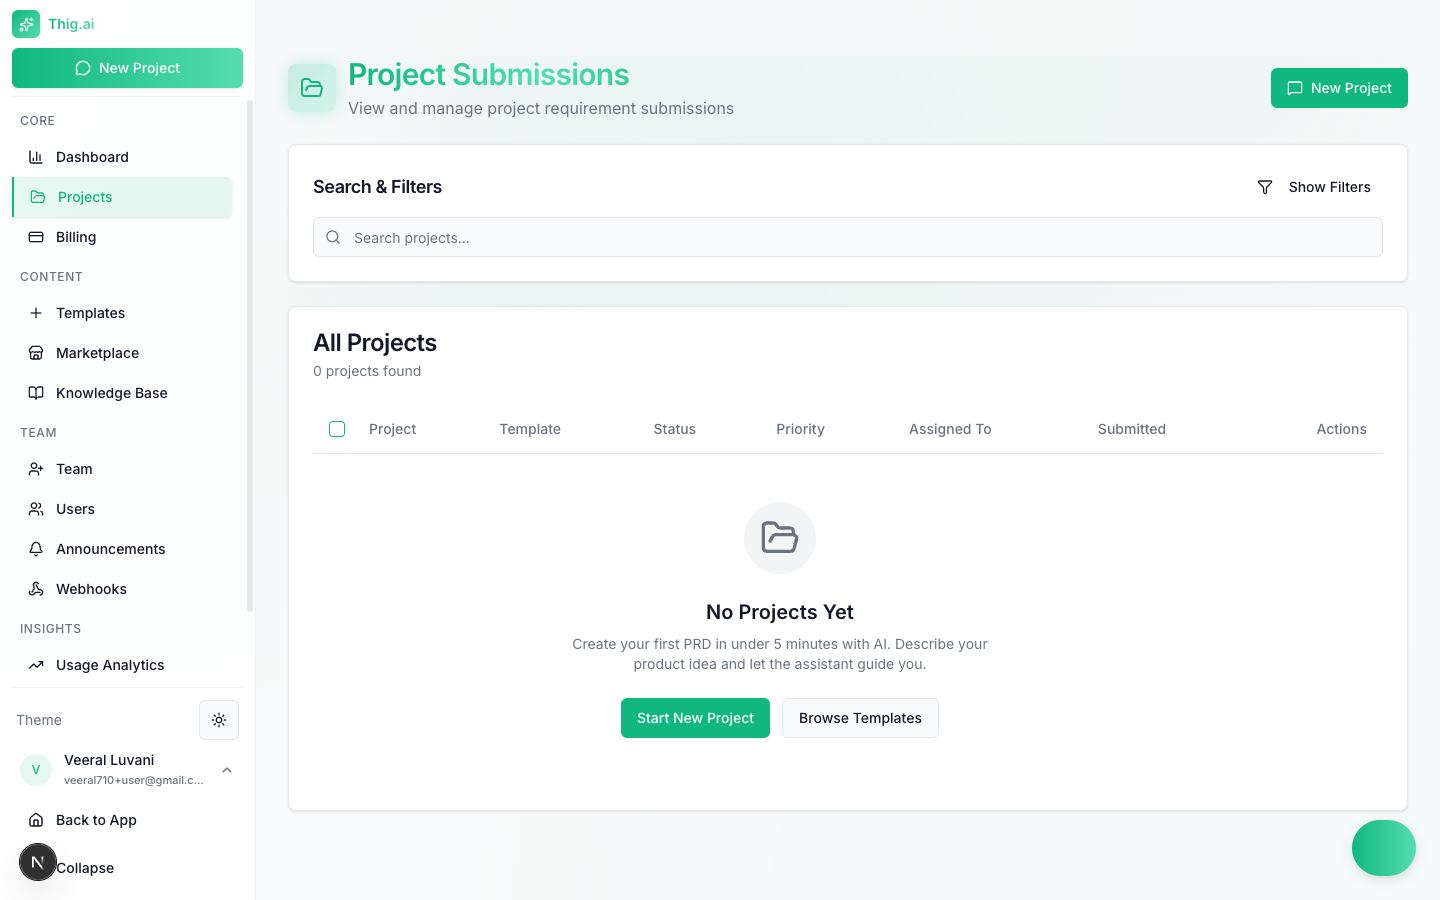Screen dimensions: 1440x900
Task: Toggle the select-all checkbox in the projects table
Action: click(x=337, y=428)
